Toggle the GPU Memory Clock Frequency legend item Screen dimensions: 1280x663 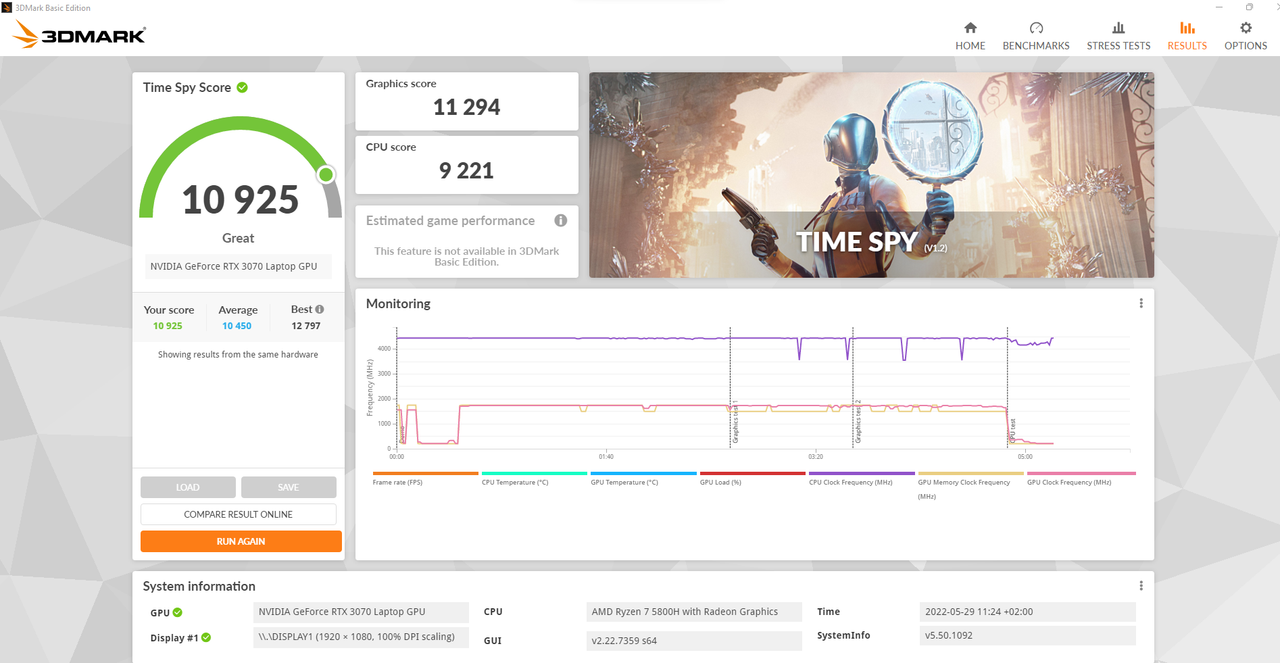click(970, 485)
